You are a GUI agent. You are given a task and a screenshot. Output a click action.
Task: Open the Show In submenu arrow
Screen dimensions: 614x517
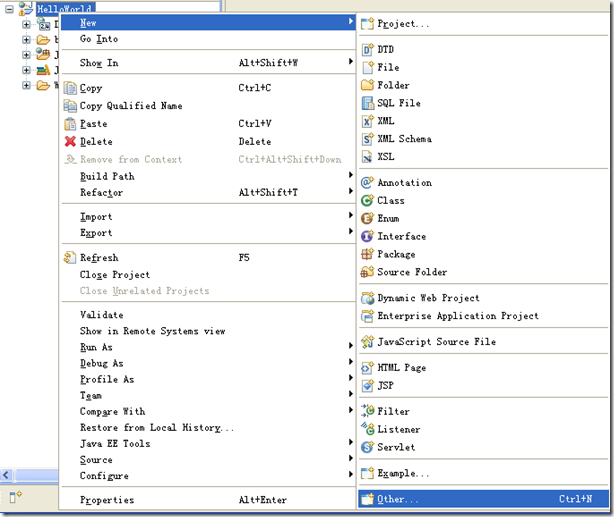[351, 62]
